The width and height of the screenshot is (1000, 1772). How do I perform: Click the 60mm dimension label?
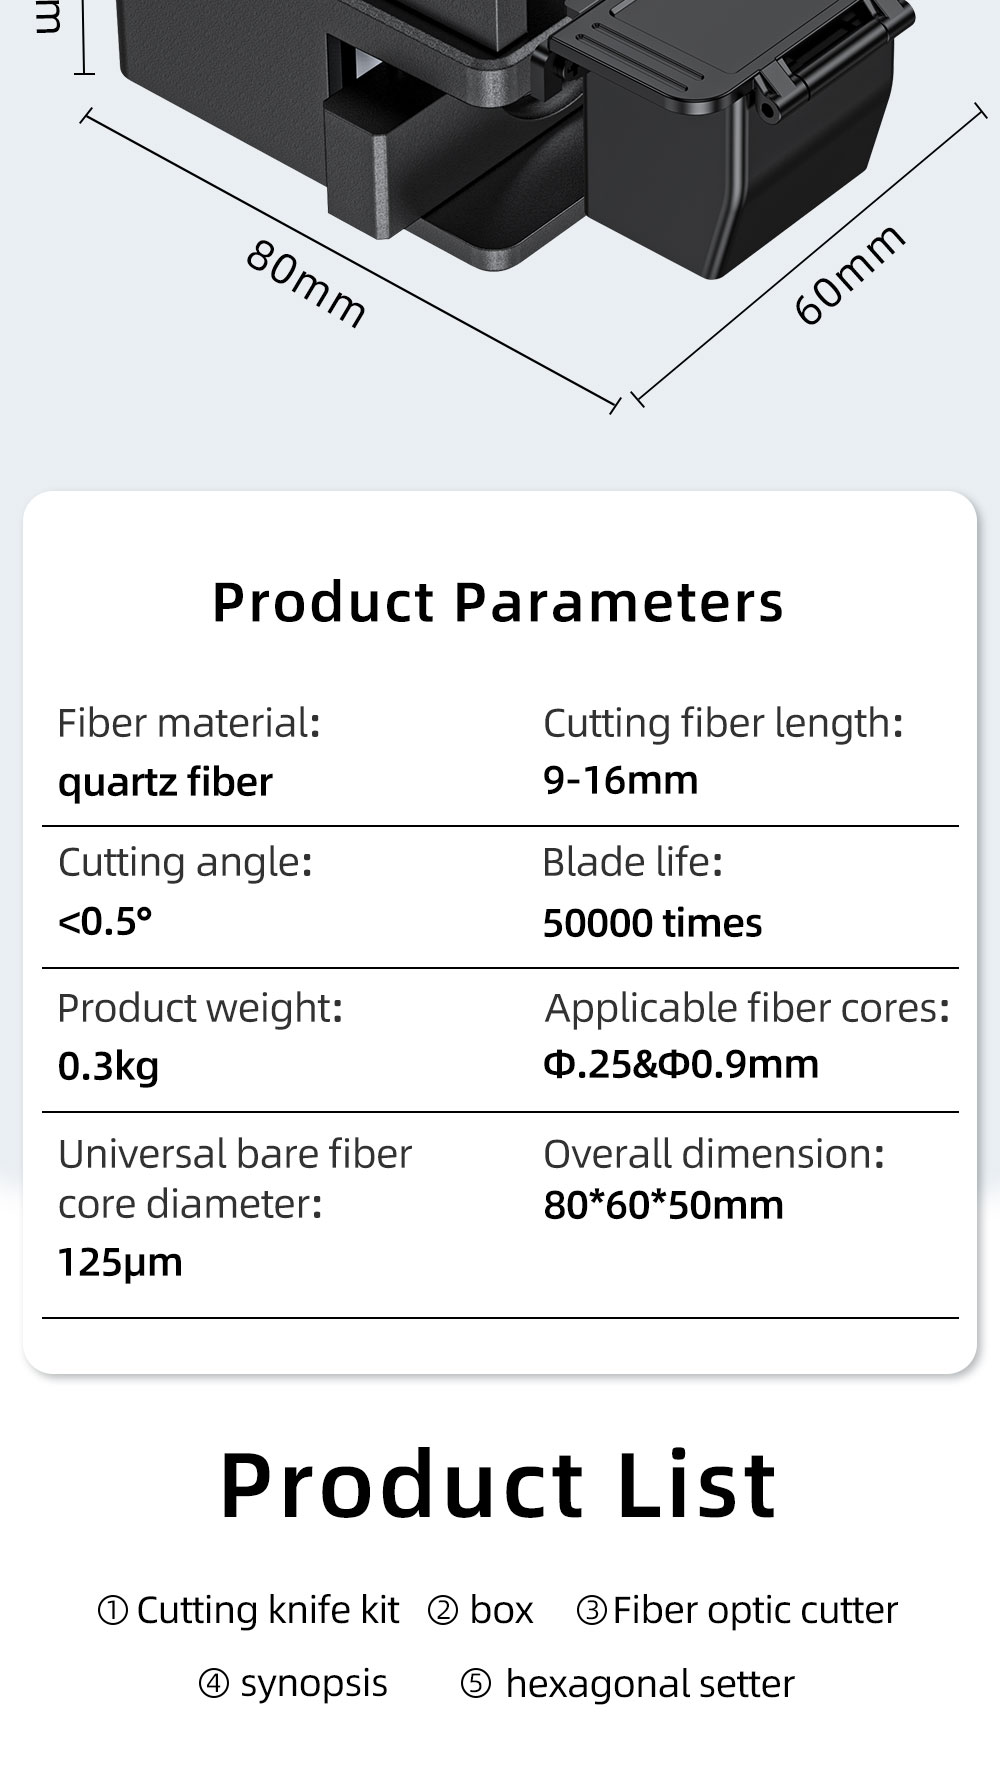[850, 274]
